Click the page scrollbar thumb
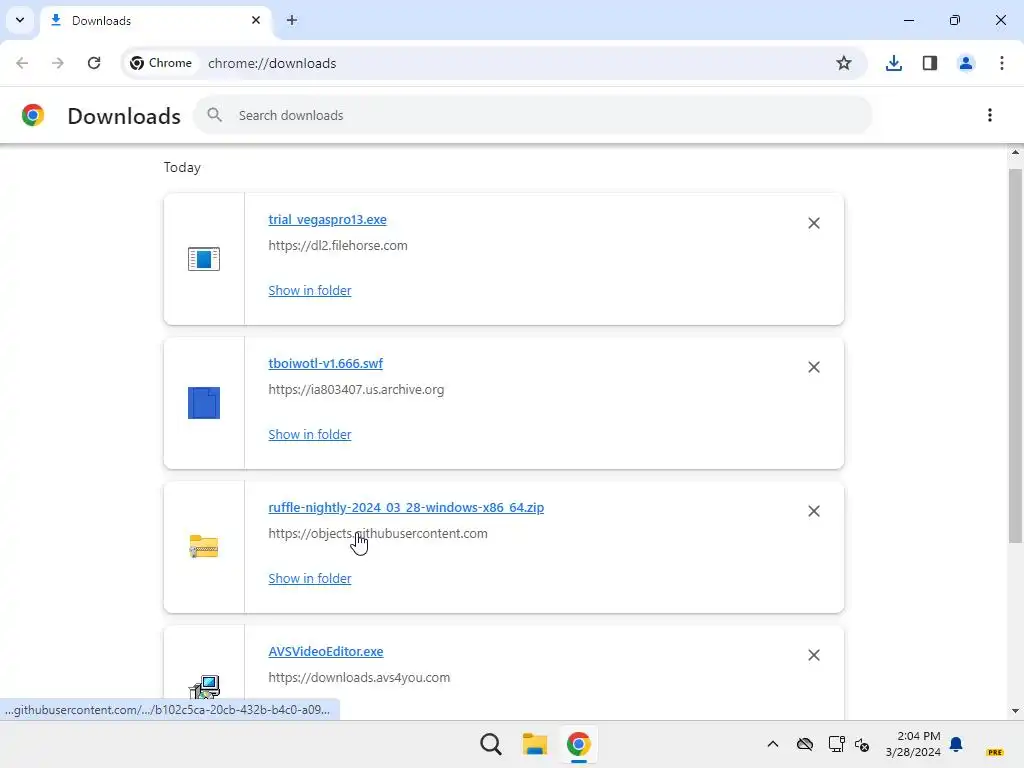 point(1015,356)
